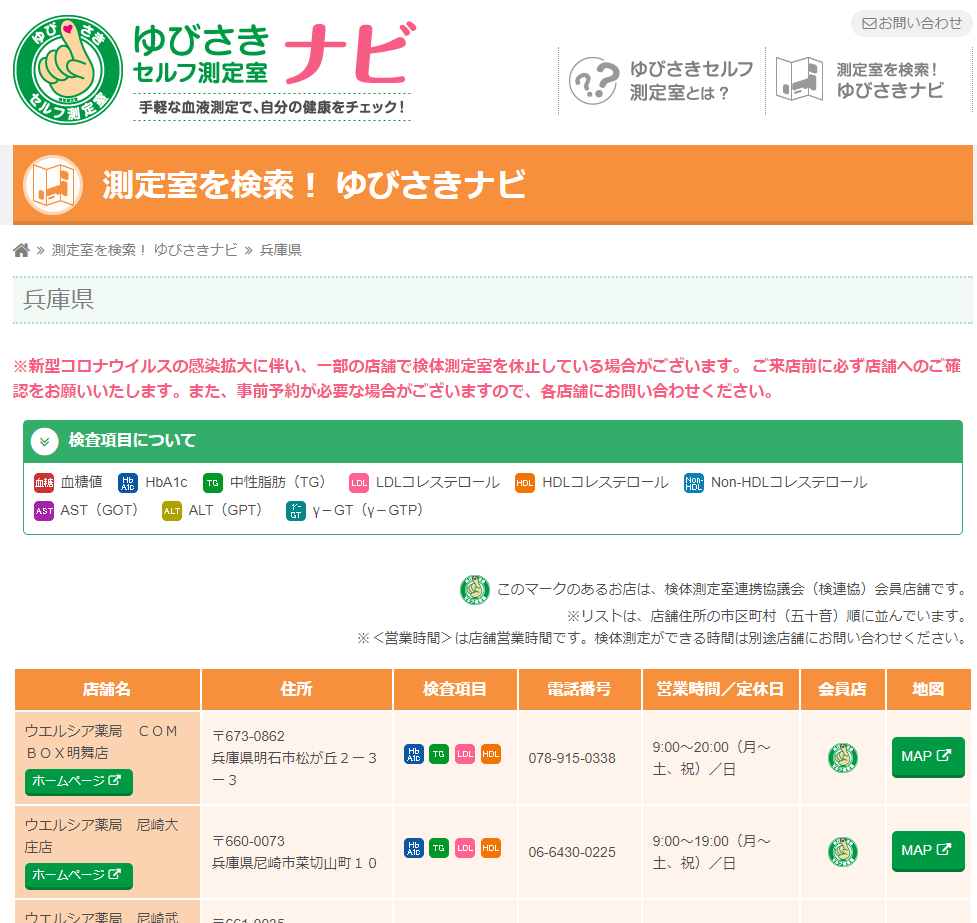Follow the 測定室を検索！ゆびさきナビ breadcrumb link
The image size is (977, 923).
tap(144, 250)
